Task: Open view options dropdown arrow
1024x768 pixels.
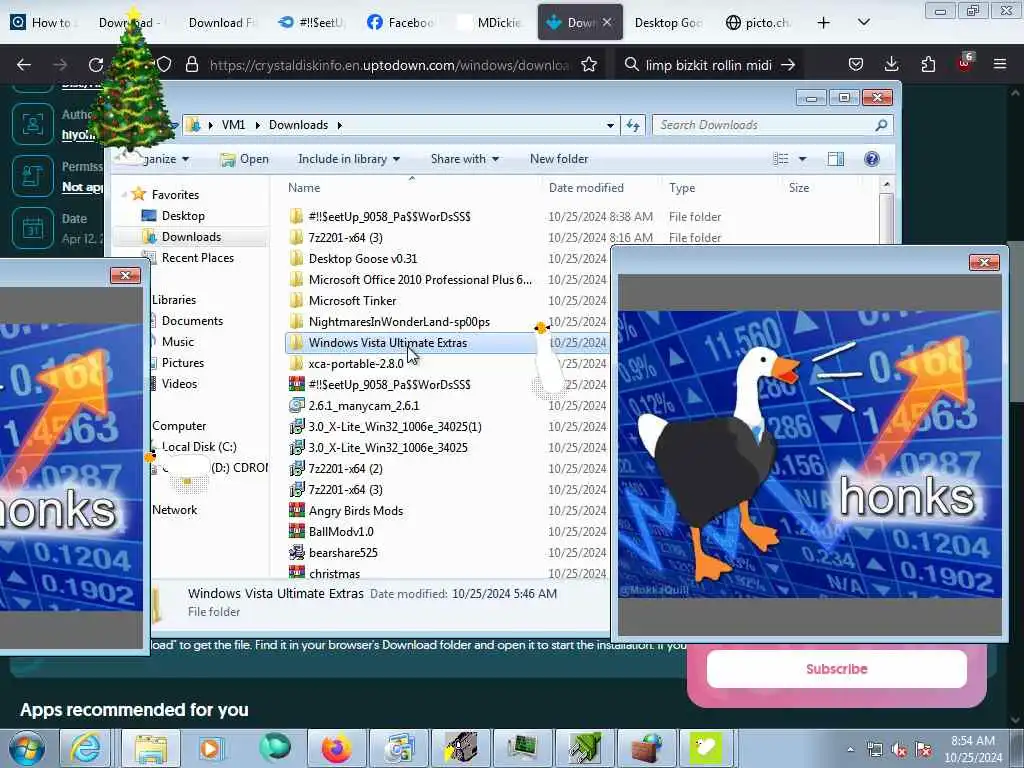Action: pos(803,159)
